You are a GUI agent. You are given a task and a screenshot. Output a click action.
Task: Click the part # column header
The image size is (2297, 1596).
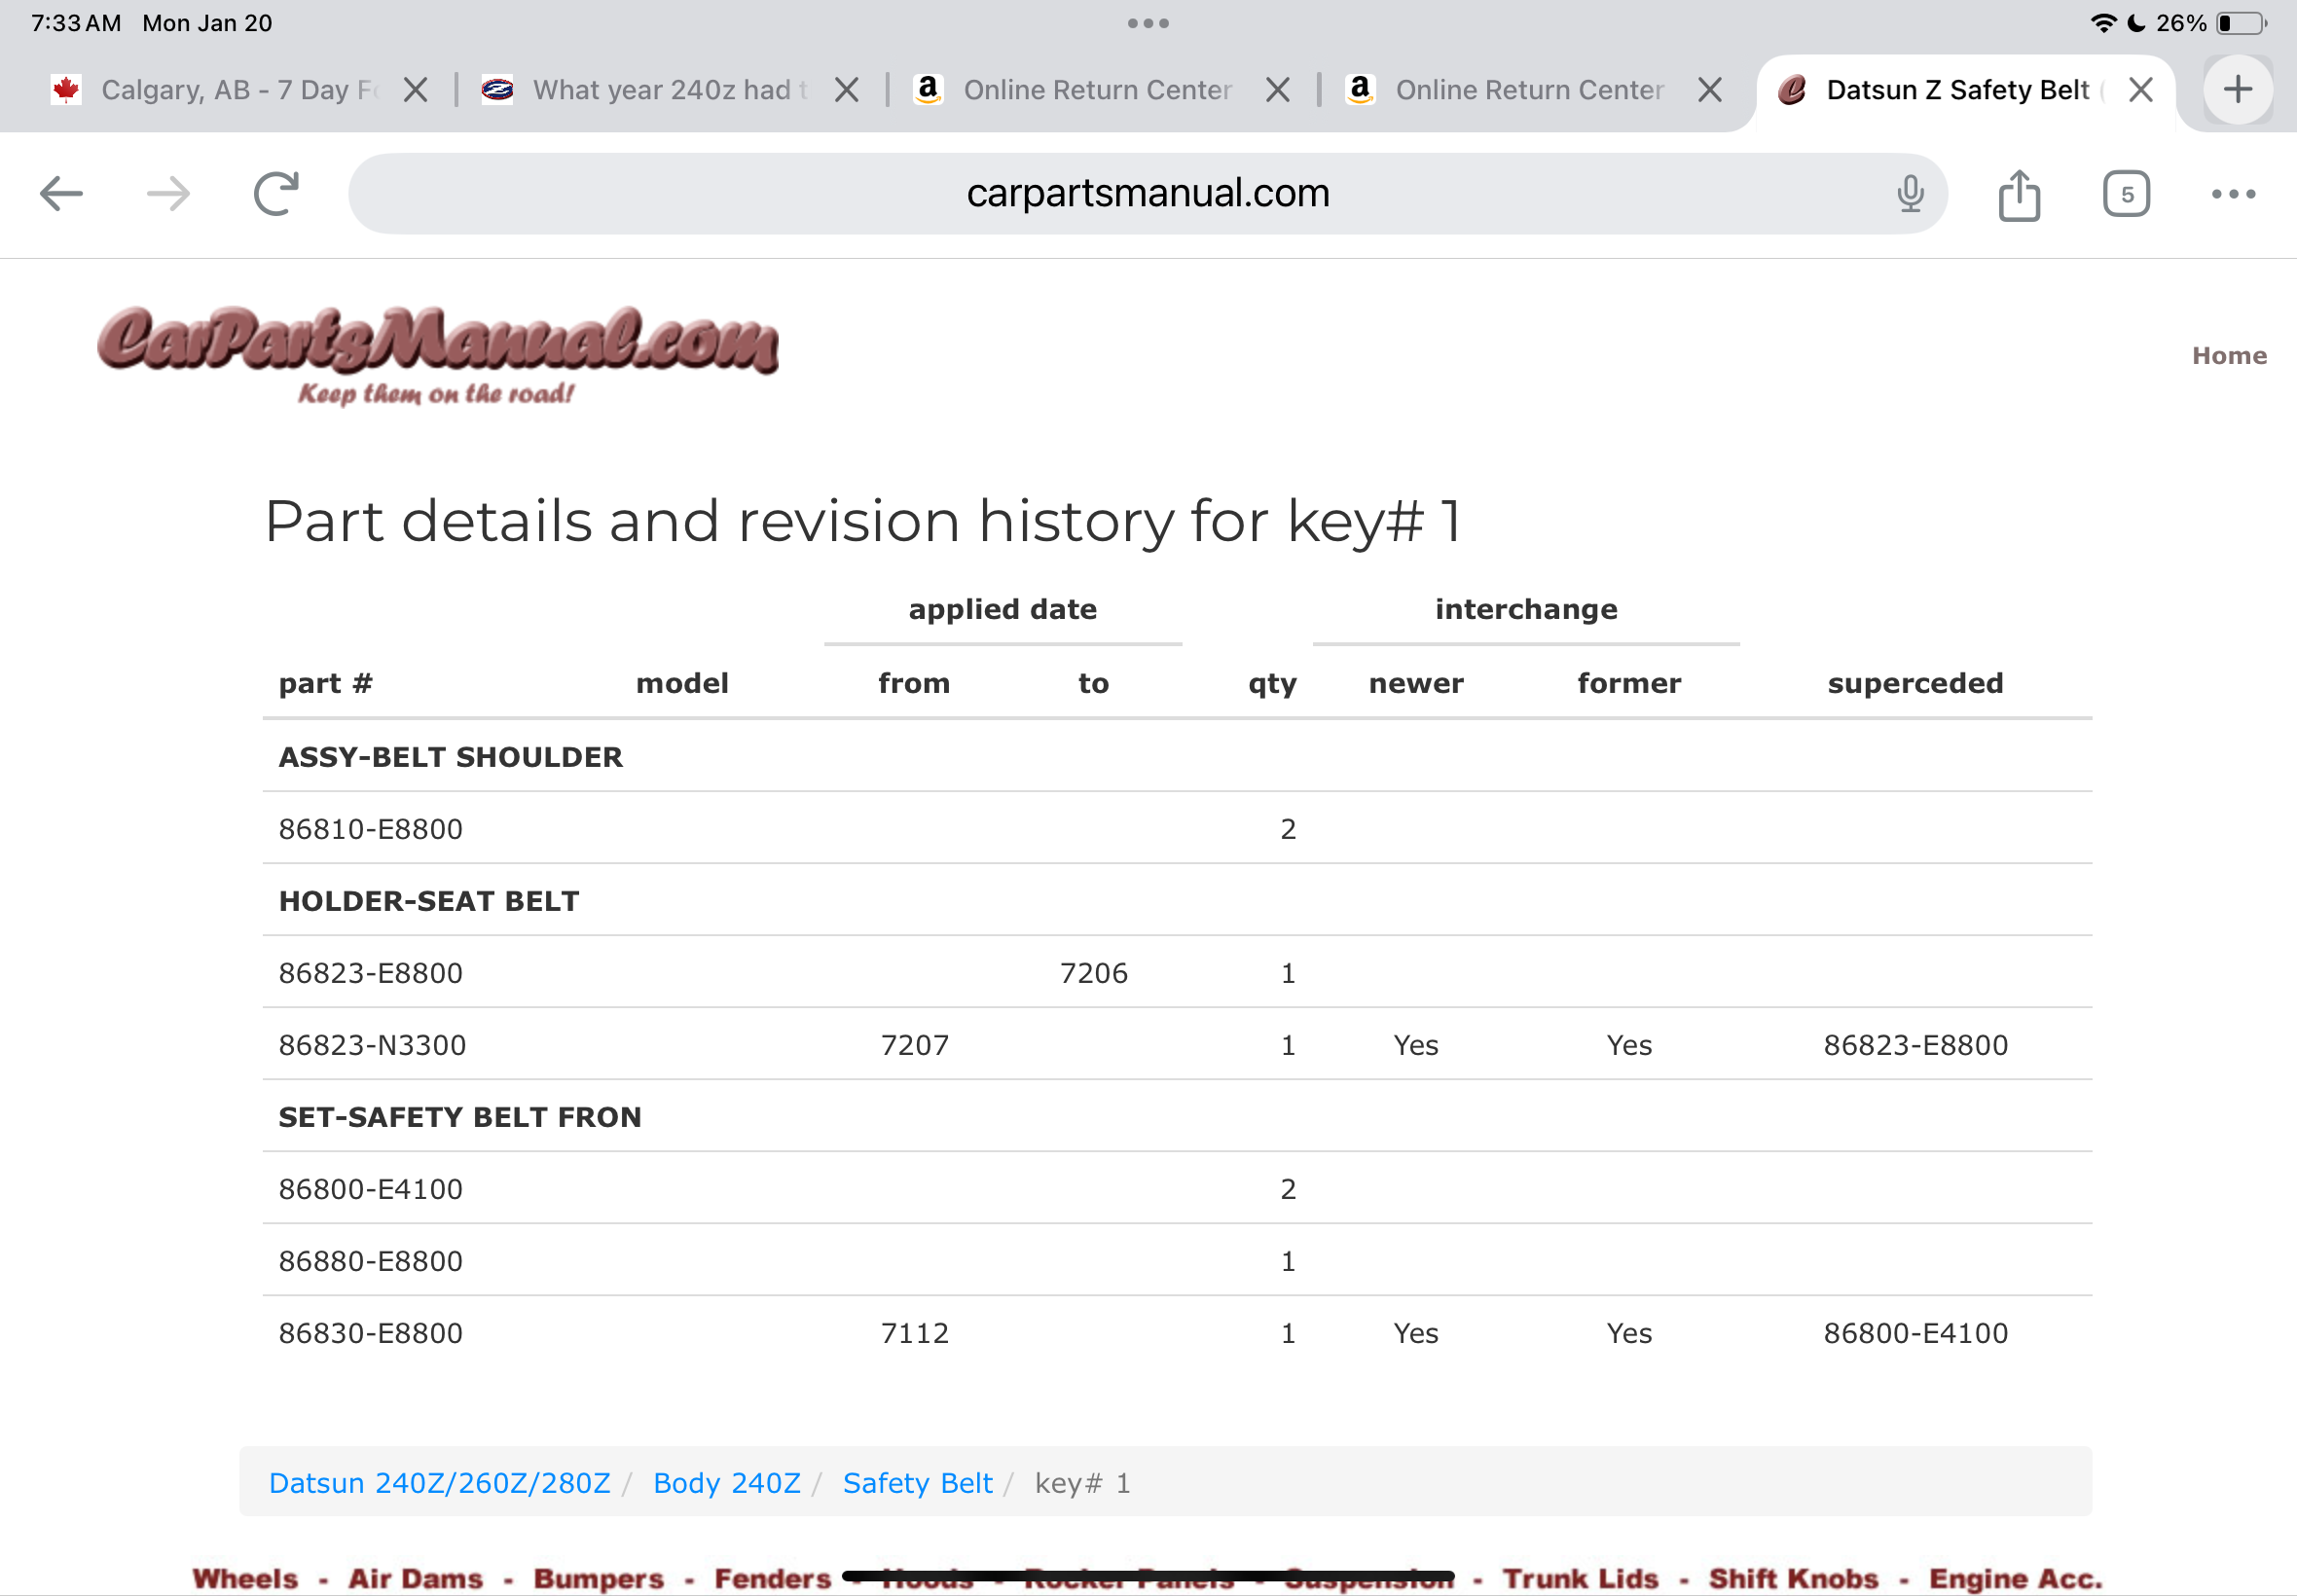(x=325, y=684)
